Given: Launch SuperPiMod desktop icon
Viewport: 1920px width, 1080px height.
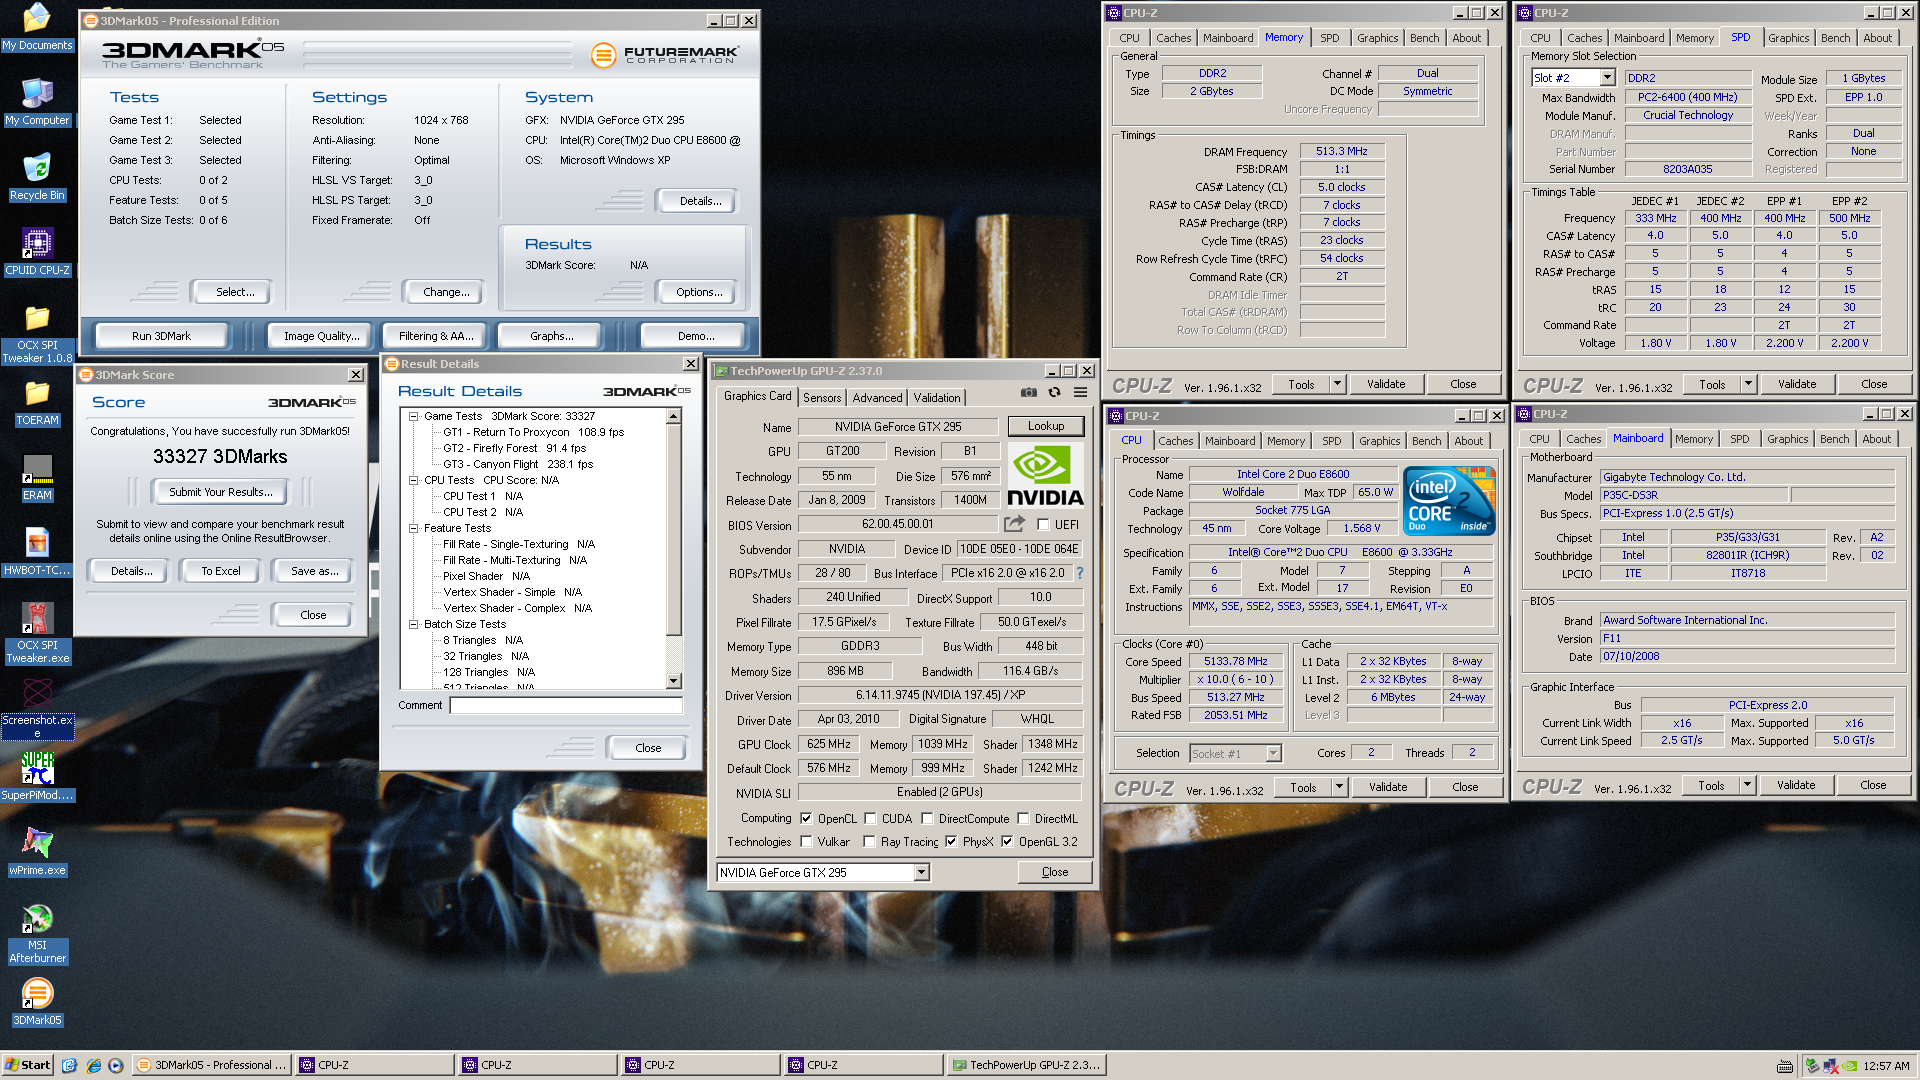Looking at the screenshot, I should click(37, 777).
